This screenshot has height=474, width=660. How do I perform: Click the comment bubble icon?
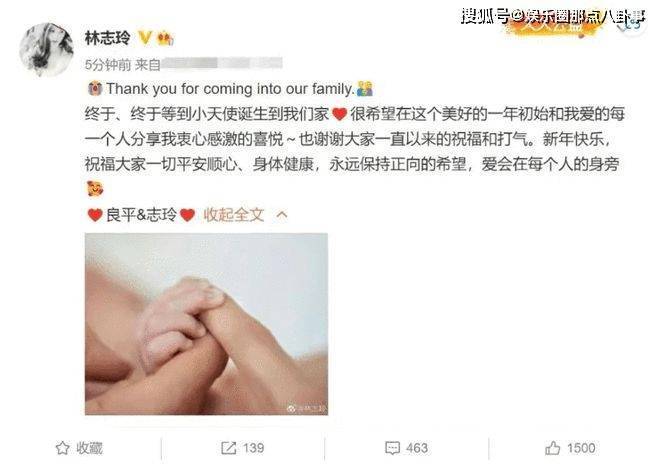coord(392,448)
